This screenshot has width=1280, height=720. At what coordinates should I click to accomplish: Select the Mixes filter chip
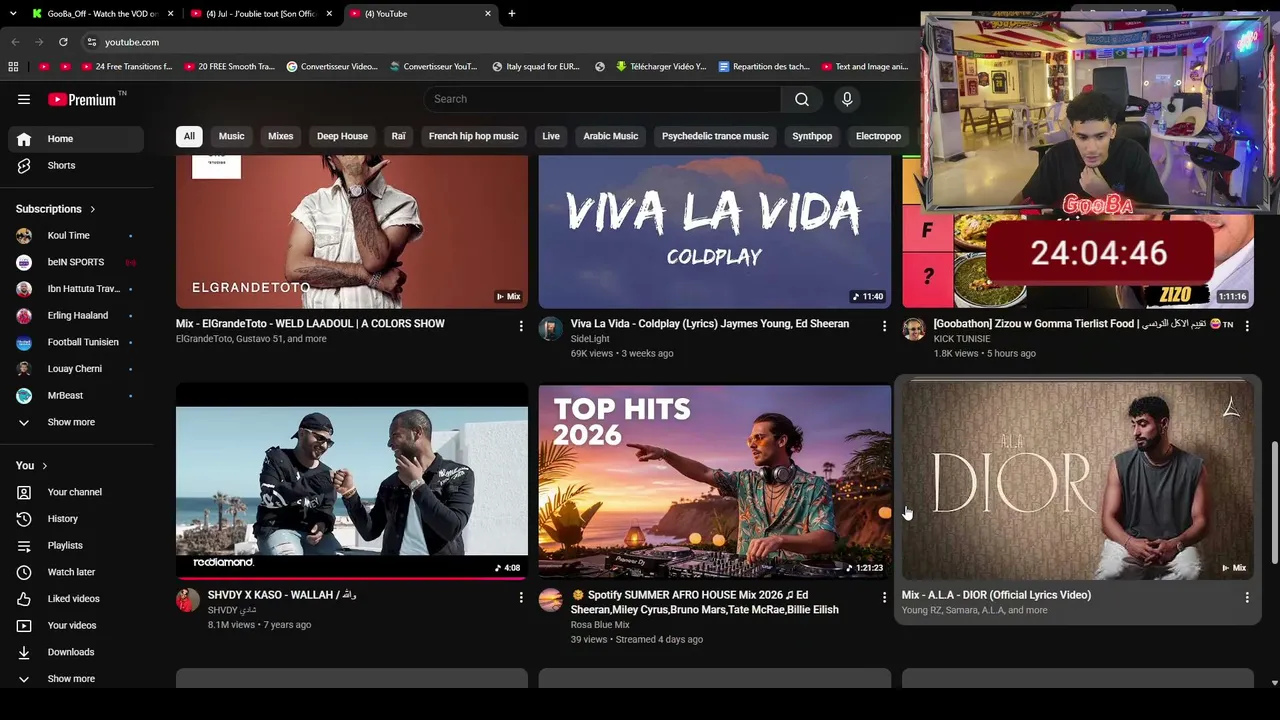(x=281, y=136)
